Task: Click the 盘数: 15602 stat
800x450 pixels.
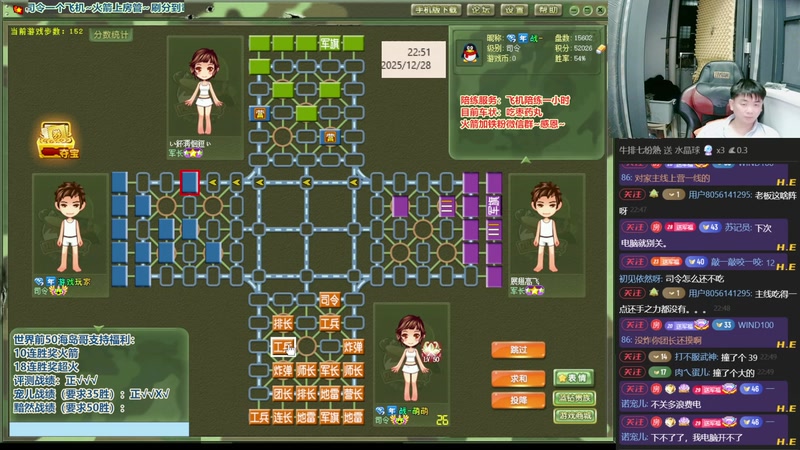Action: pyautogui.click(x=574, y=38)
